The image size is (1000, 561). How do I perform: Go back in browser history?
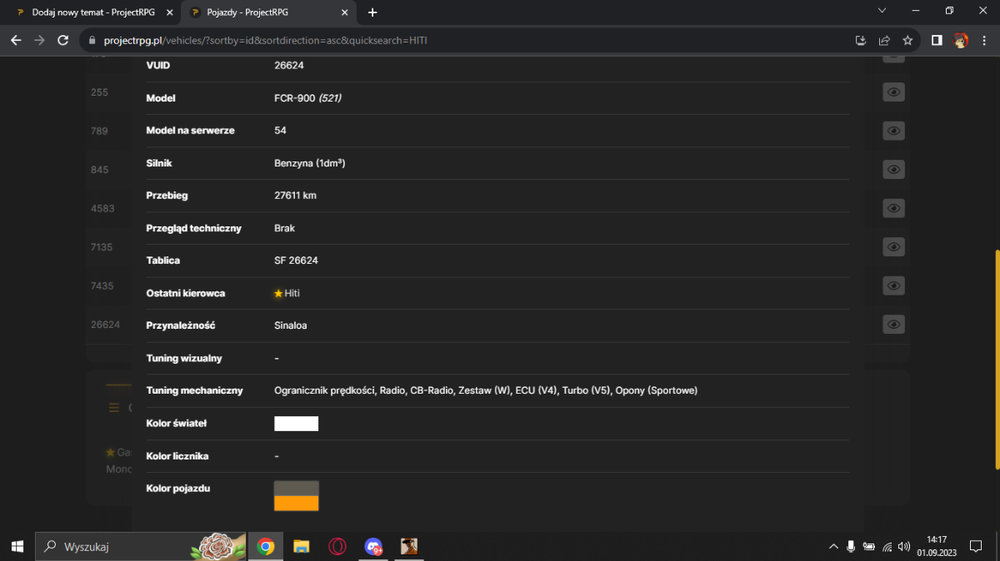click(x=16, y=40)
